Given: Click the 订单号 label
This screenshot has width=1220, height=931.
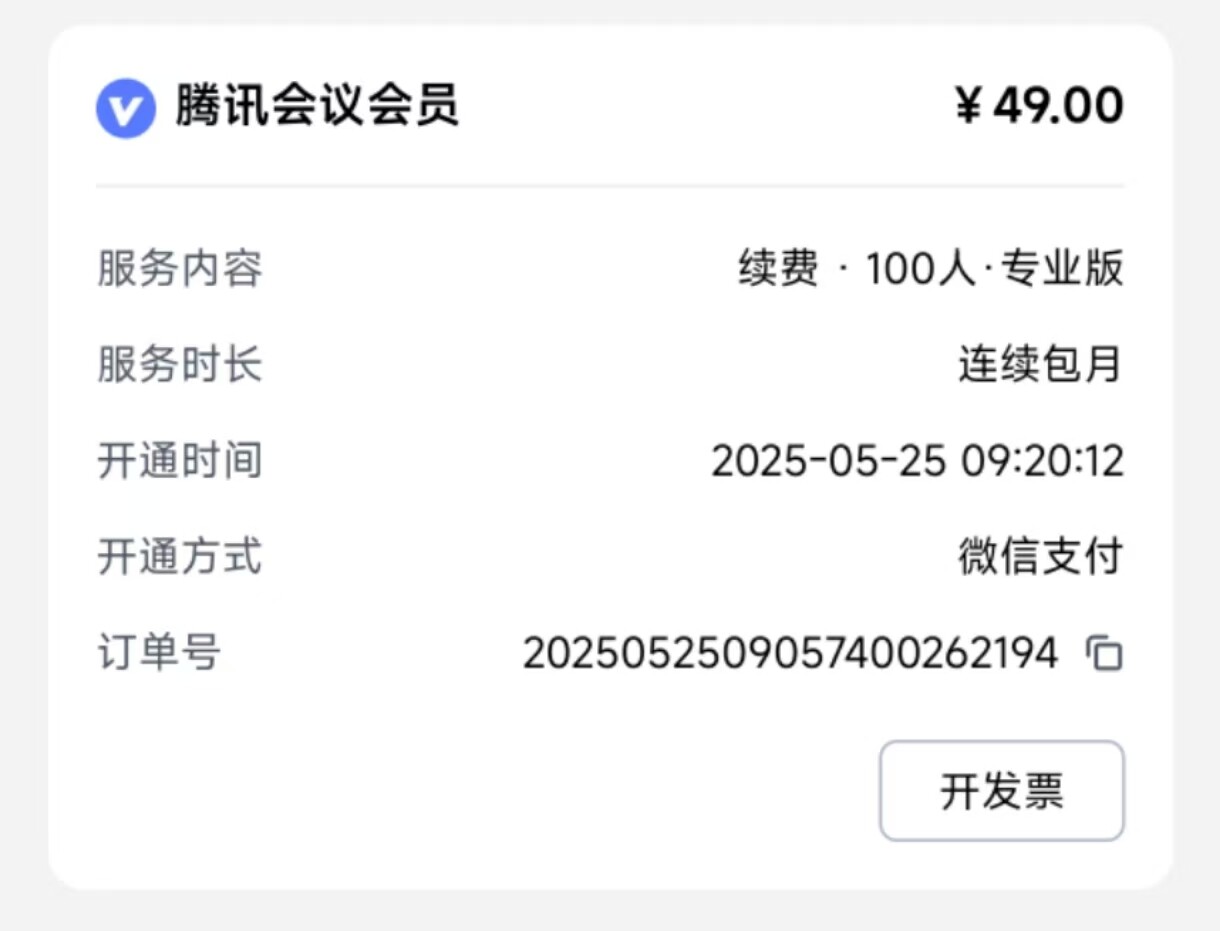Looking at the screenshot, I should (159, 653).
